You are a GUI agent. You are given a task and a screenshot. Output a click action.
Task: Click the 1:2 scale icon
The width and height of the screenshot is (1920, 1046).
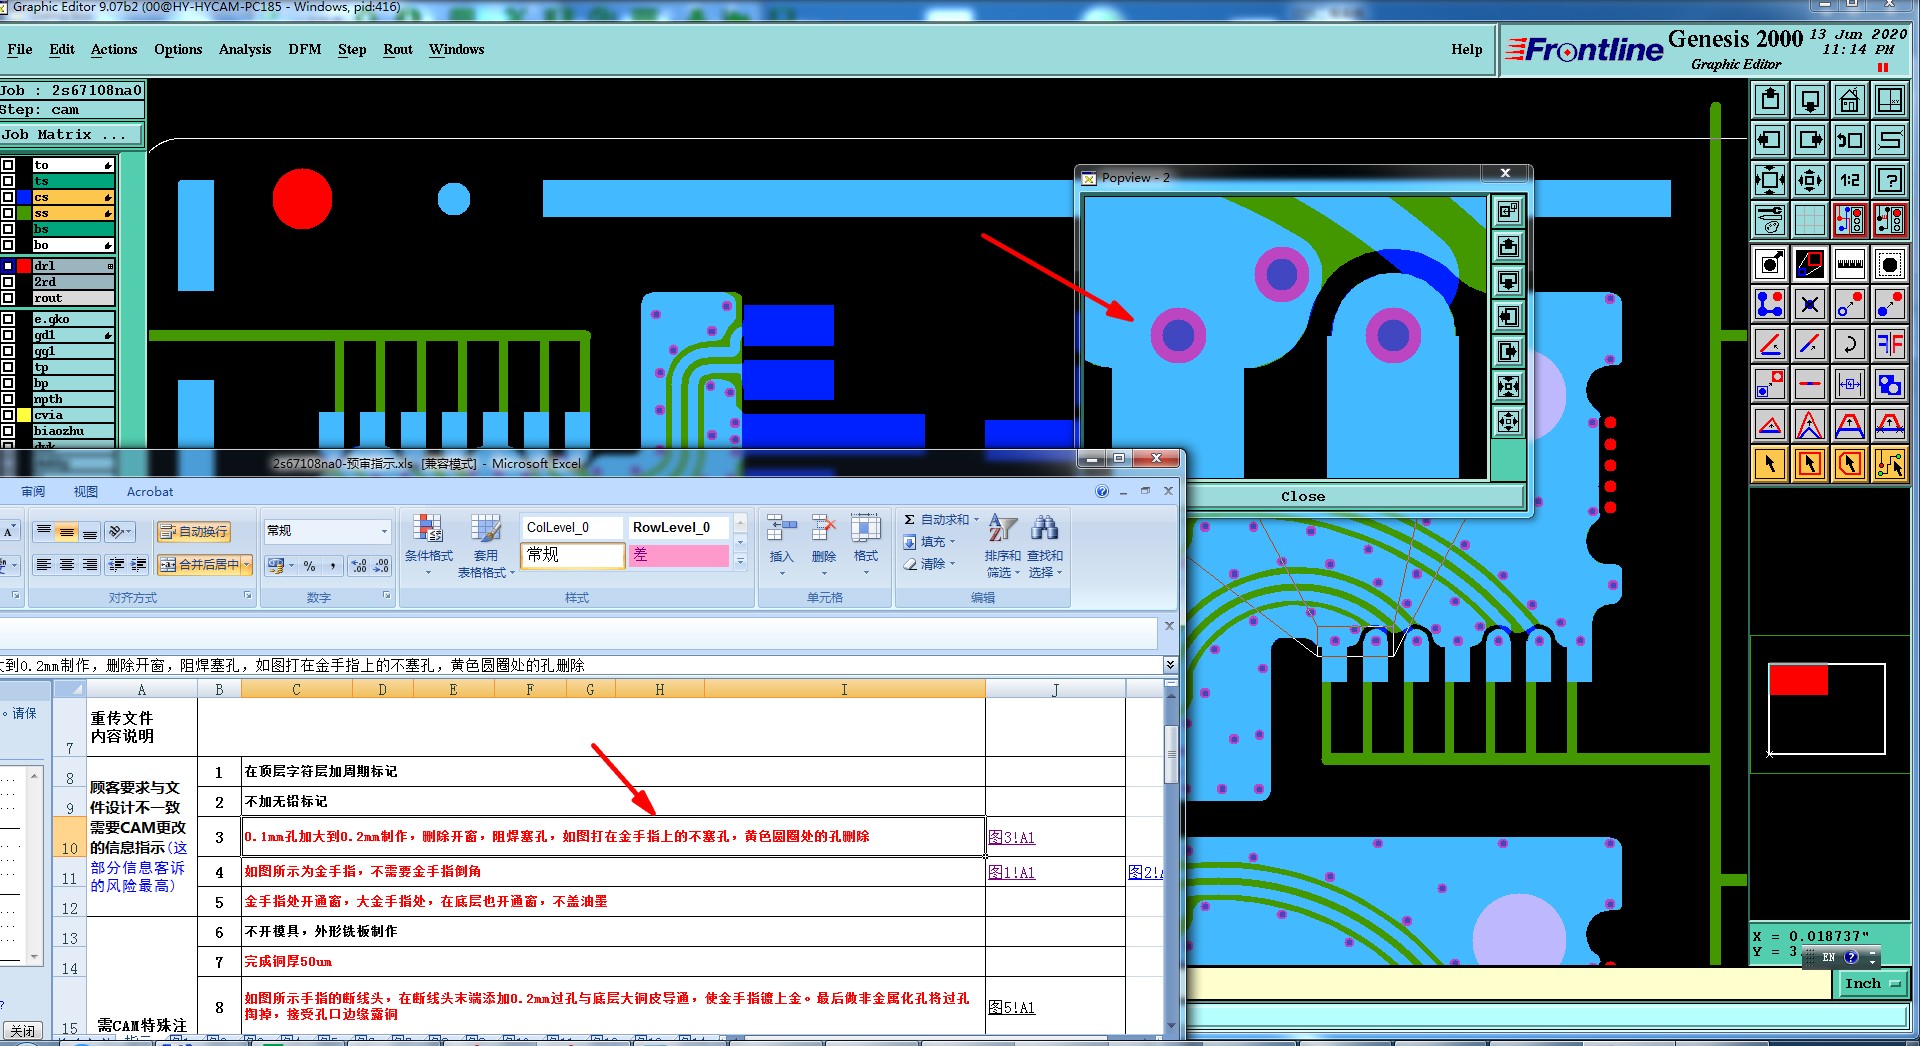coord(1850,180)
